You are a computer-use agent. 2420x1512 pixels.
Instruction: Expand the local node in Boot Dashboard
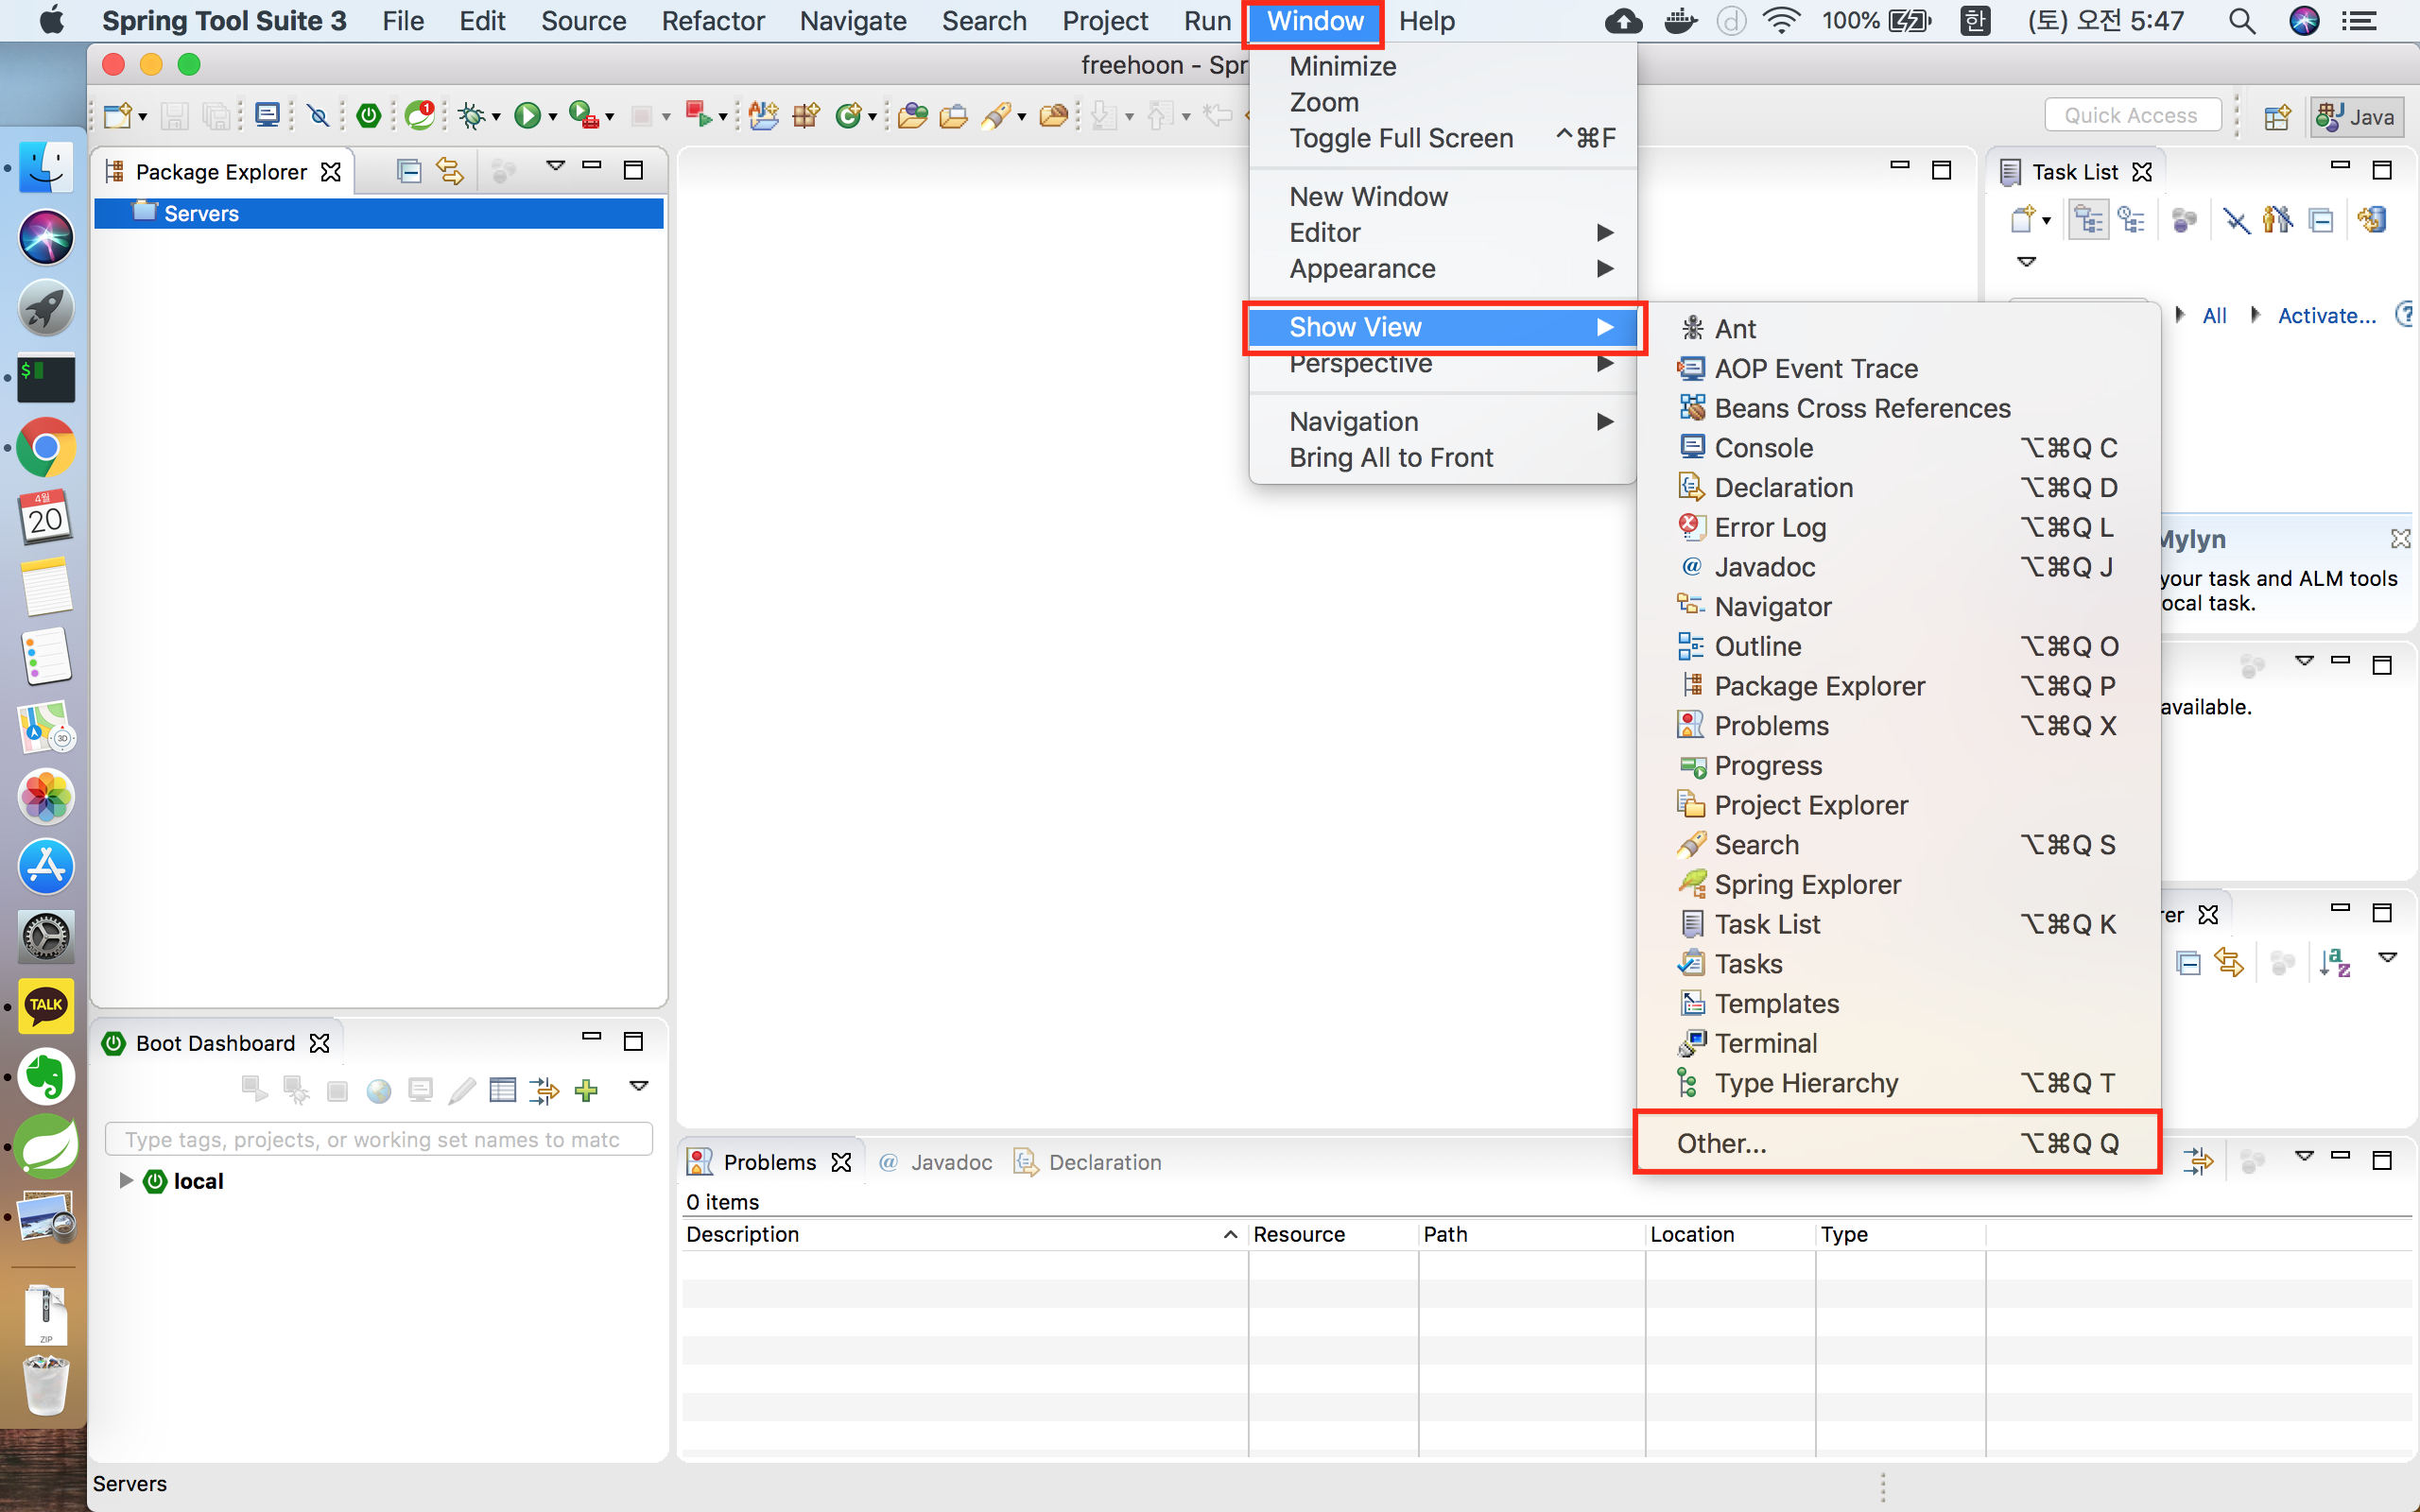[126, 1181]
